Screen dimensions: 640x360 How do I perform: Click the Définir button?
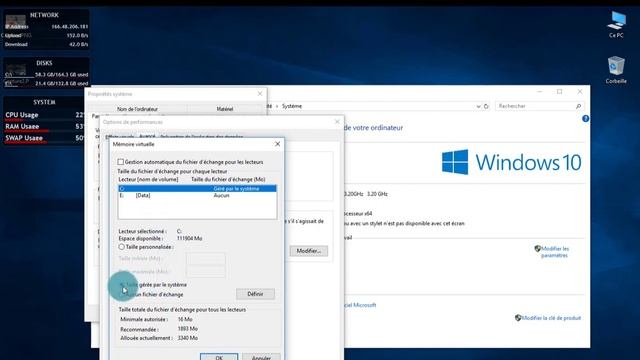pos(255,294)
